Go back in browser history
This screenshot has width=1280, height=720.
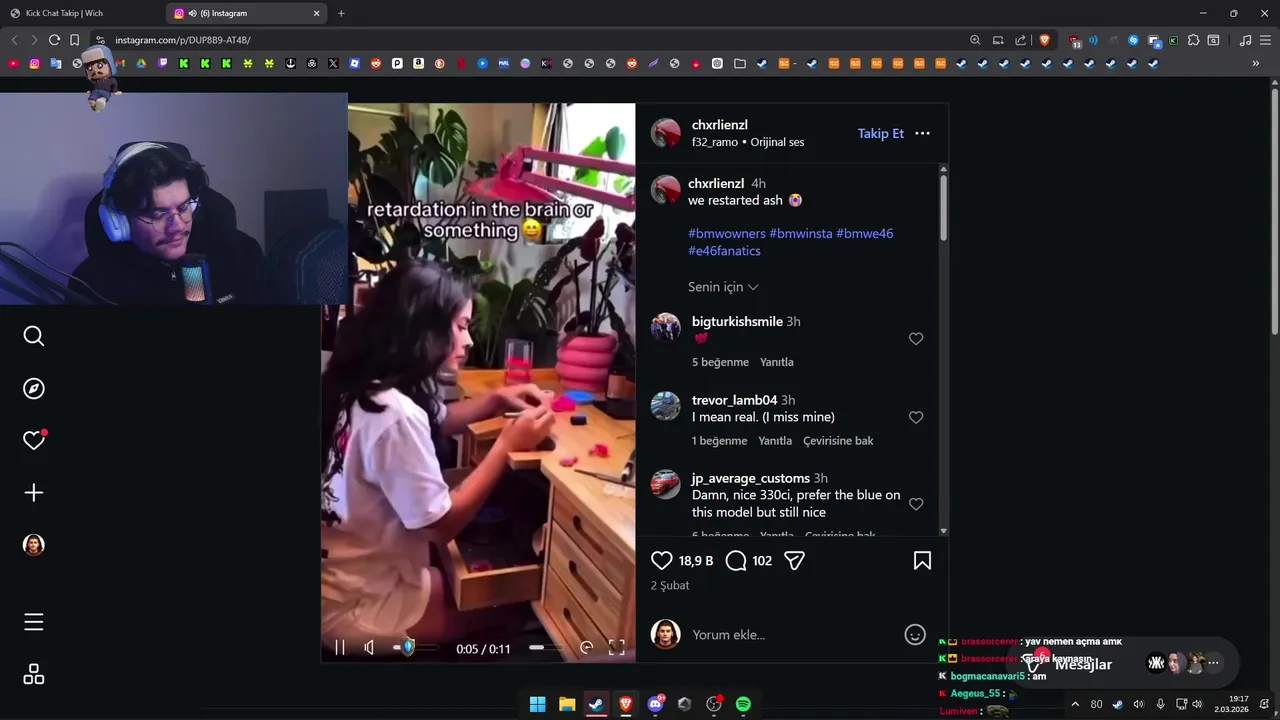(x=14, y=40)
